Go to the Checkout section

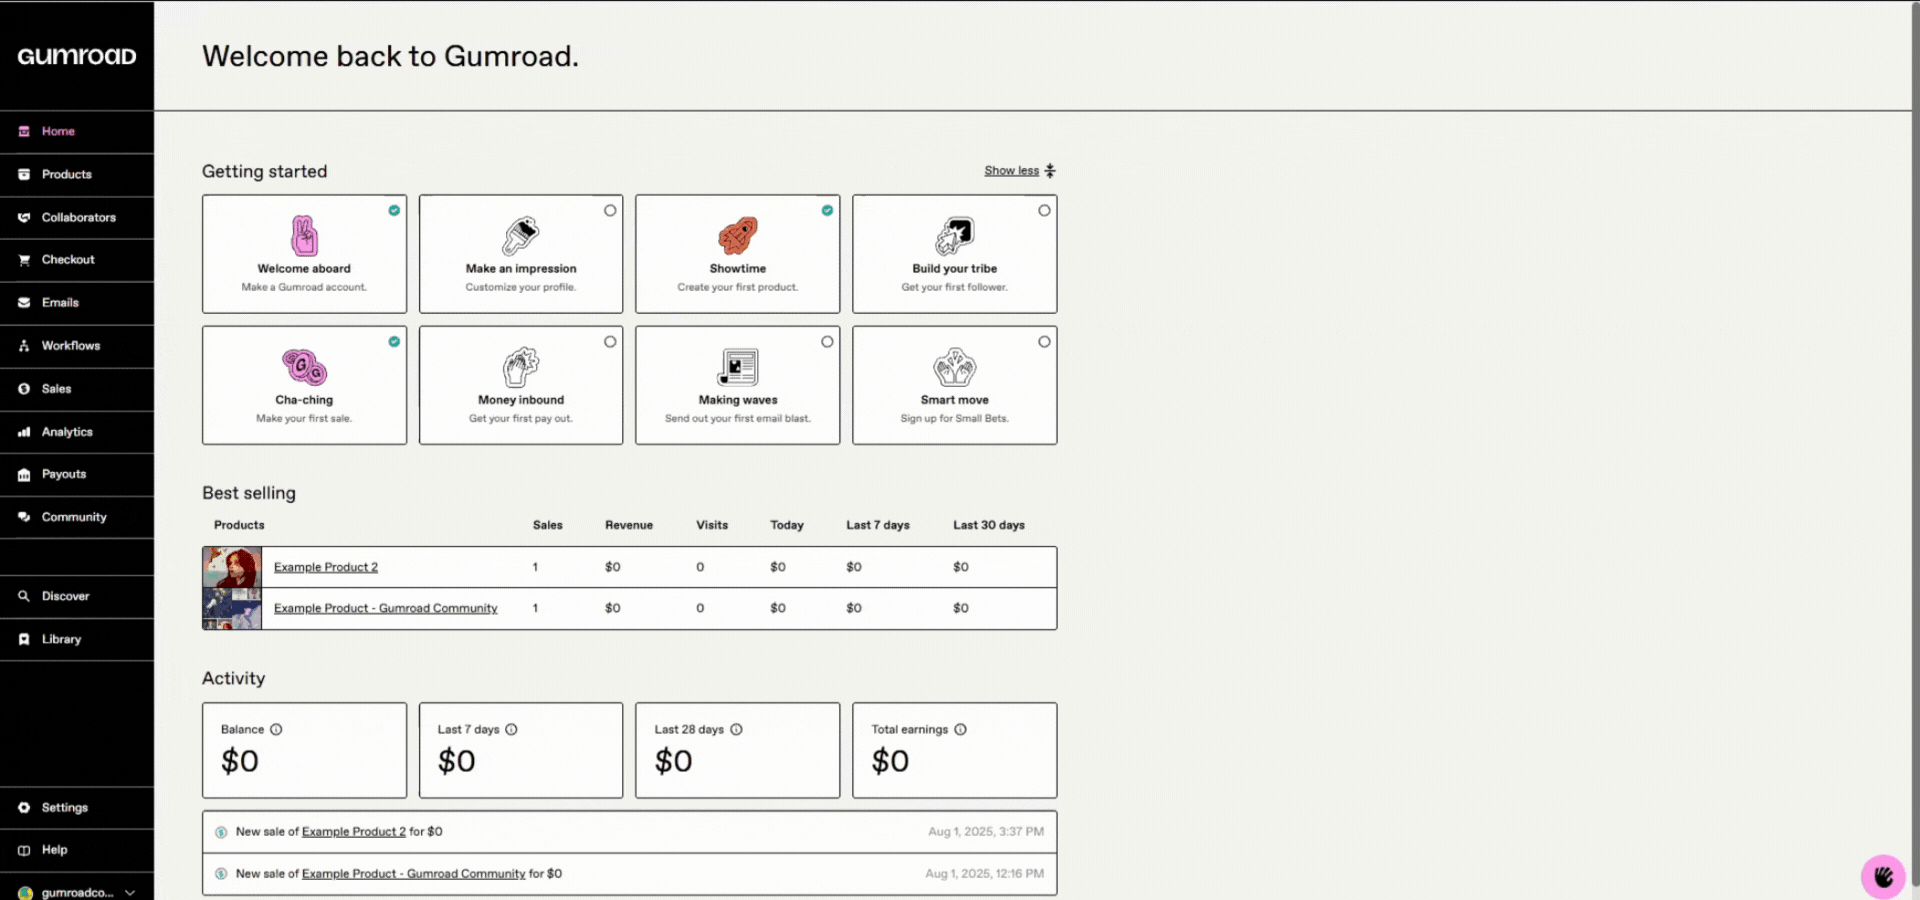pos(77,260)
